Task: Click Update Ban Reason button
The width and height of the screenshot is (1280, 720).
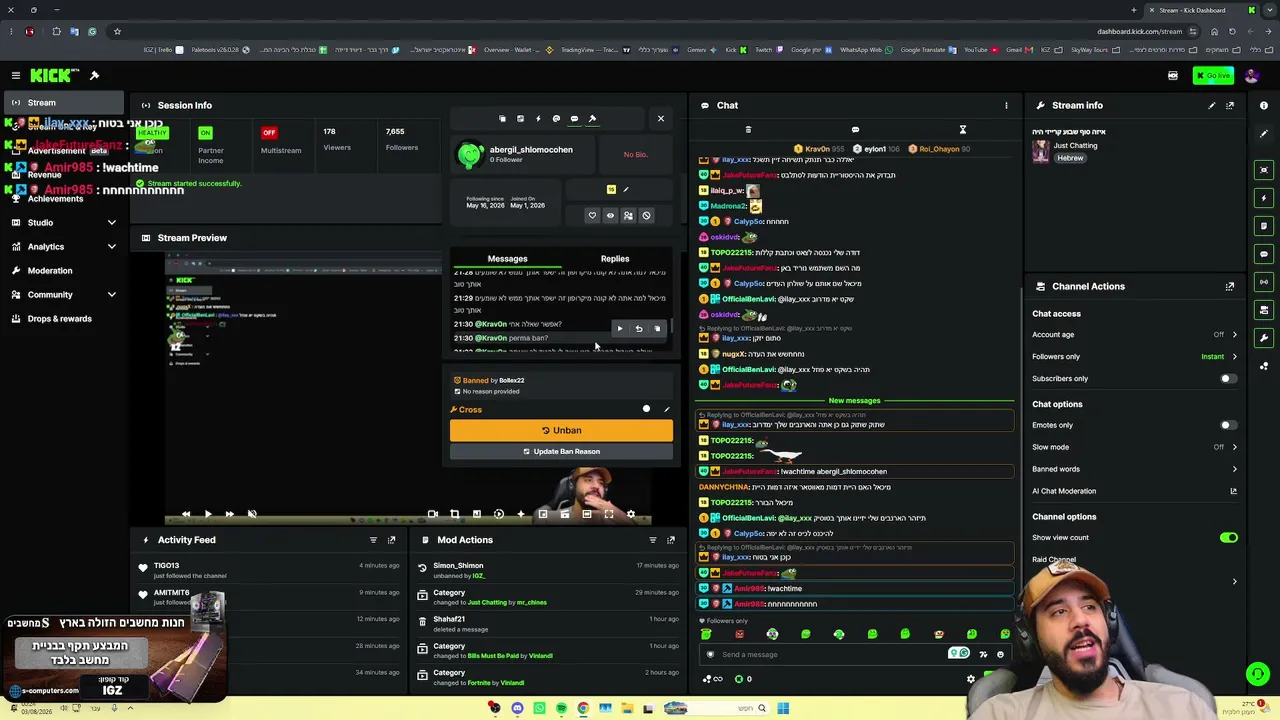Action: tap(561, 451)
